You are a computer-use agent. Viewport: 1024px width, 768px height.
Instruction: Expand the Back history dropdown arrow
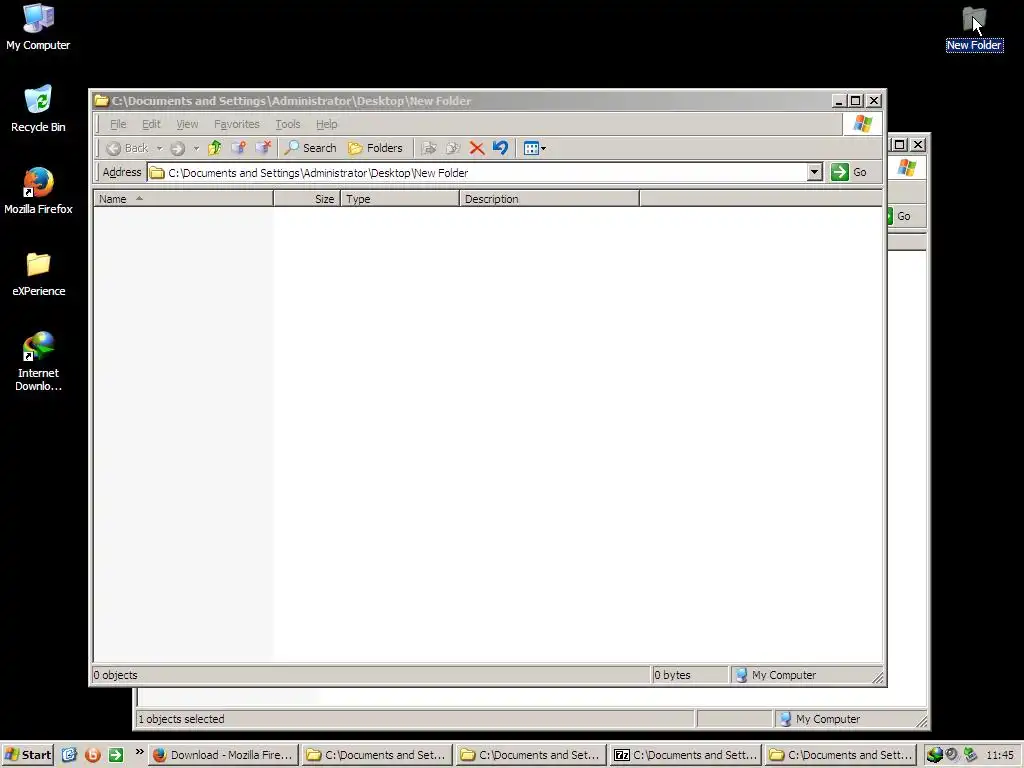pos(159,148)
